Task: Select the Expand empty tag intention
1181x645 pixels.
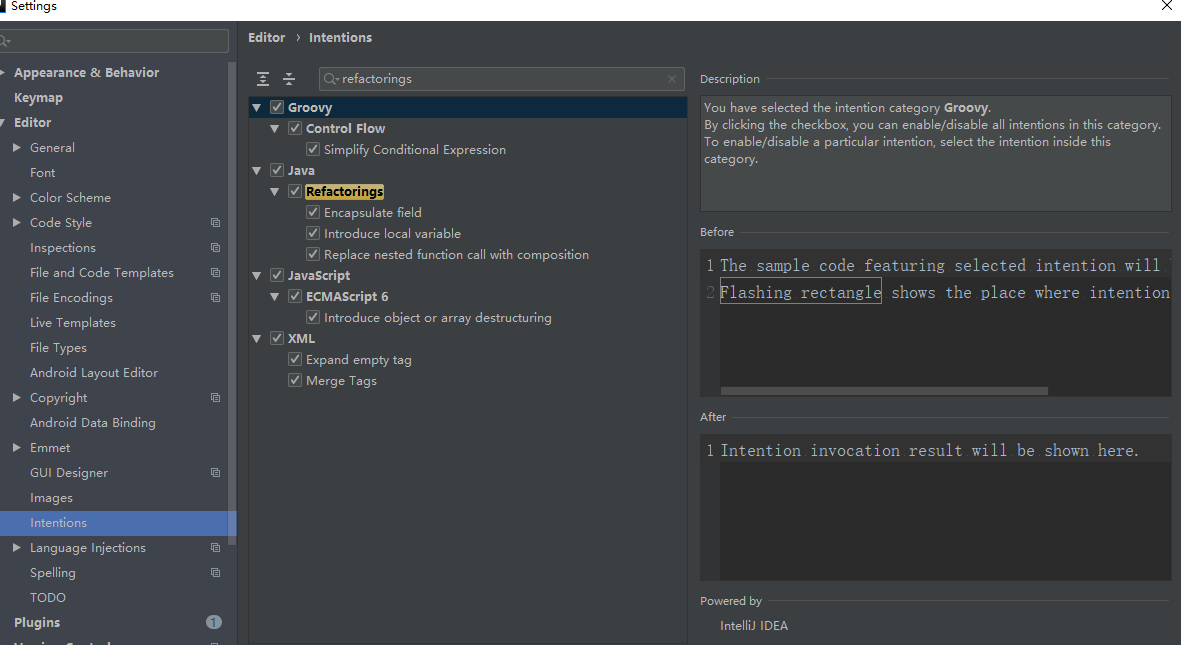Action: coord(358,360)
